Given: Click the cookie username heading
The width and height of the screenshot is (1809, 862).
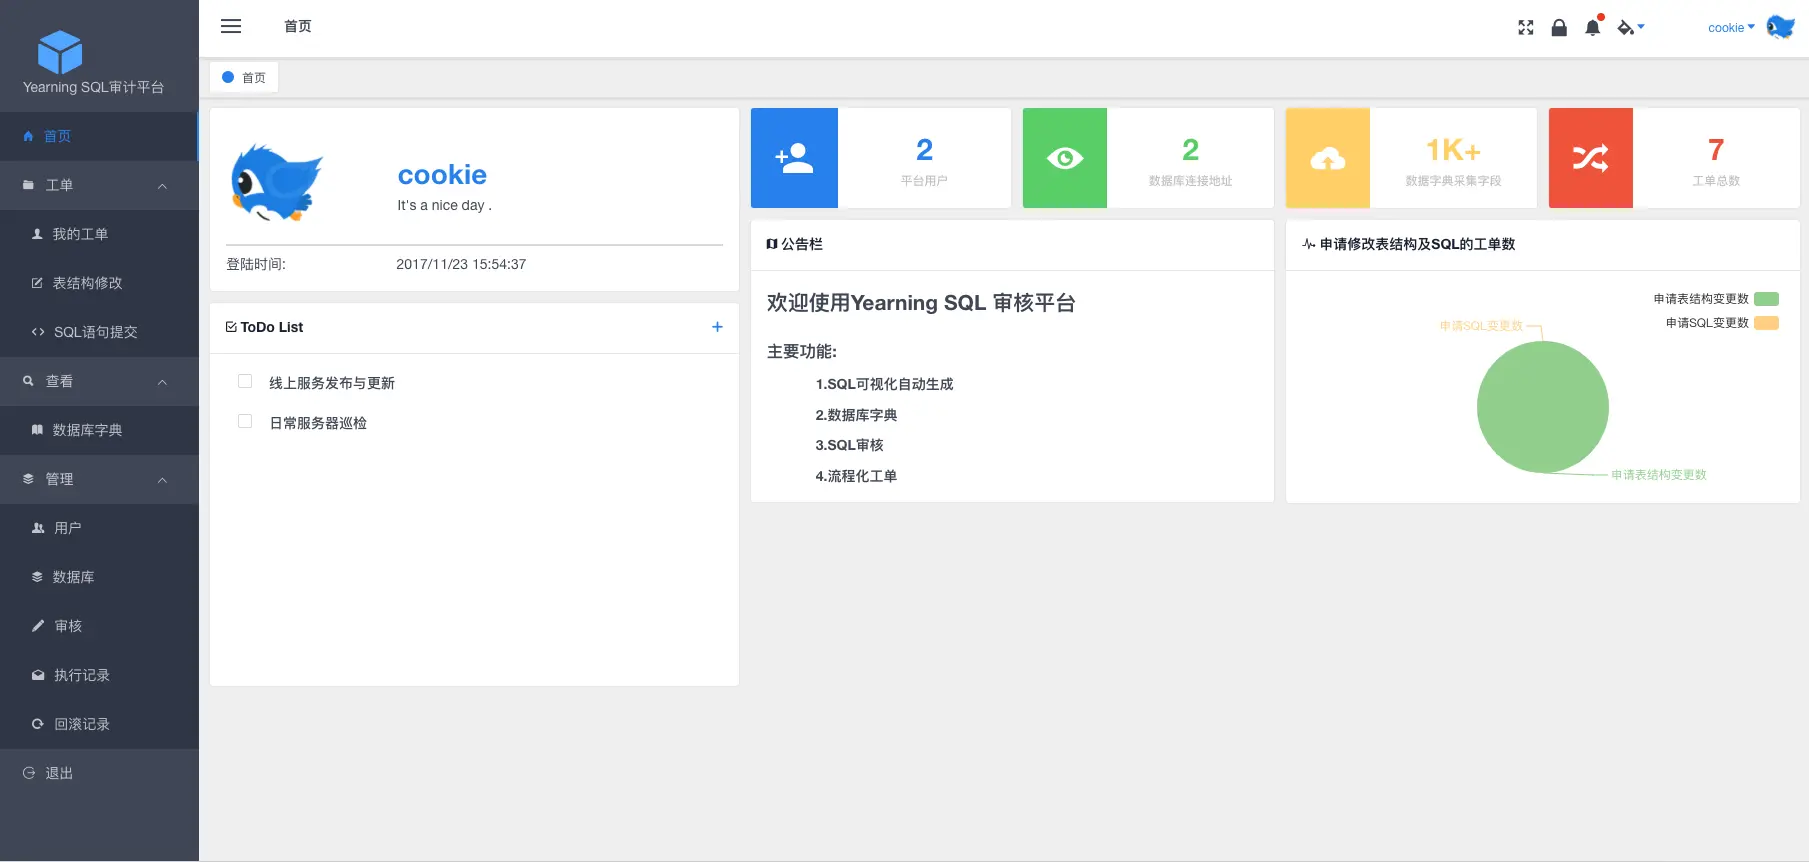Looking at the screenshot, I should coord(442,175).
